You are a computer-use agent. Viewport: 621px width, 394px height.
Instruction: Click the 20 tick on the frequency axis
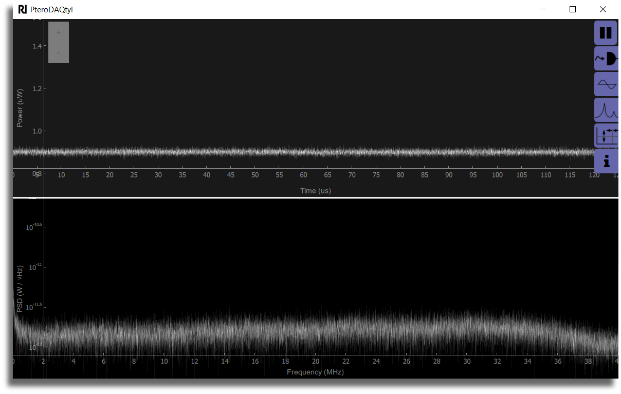315,362
